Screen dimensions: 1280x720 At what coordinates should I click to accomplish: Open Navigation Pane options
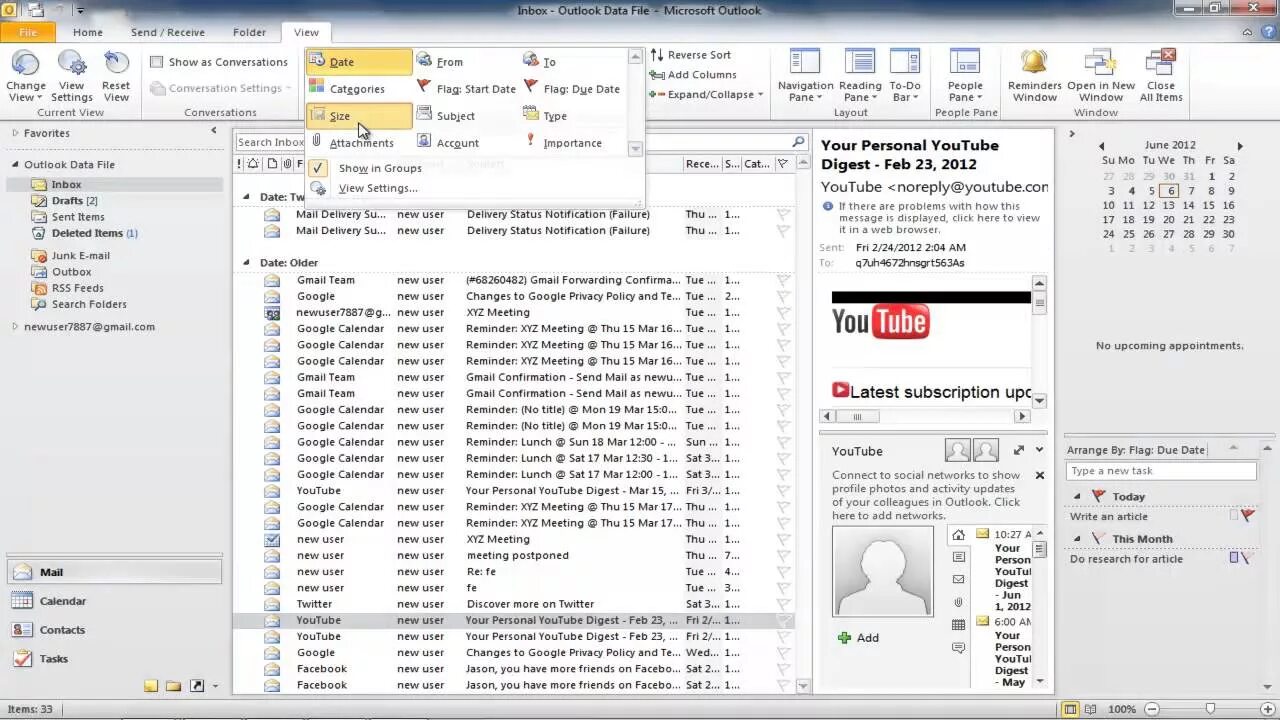[806, 76]
